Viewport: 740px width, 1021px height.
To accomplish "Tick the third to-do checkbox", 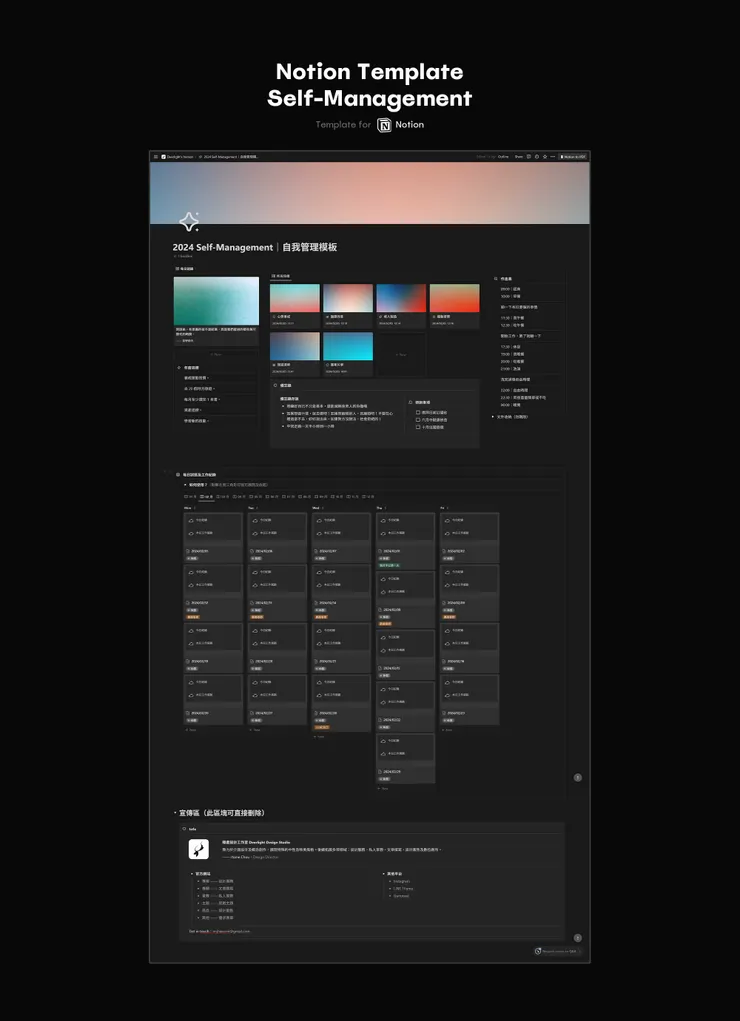I will click(x=418, y=427).
